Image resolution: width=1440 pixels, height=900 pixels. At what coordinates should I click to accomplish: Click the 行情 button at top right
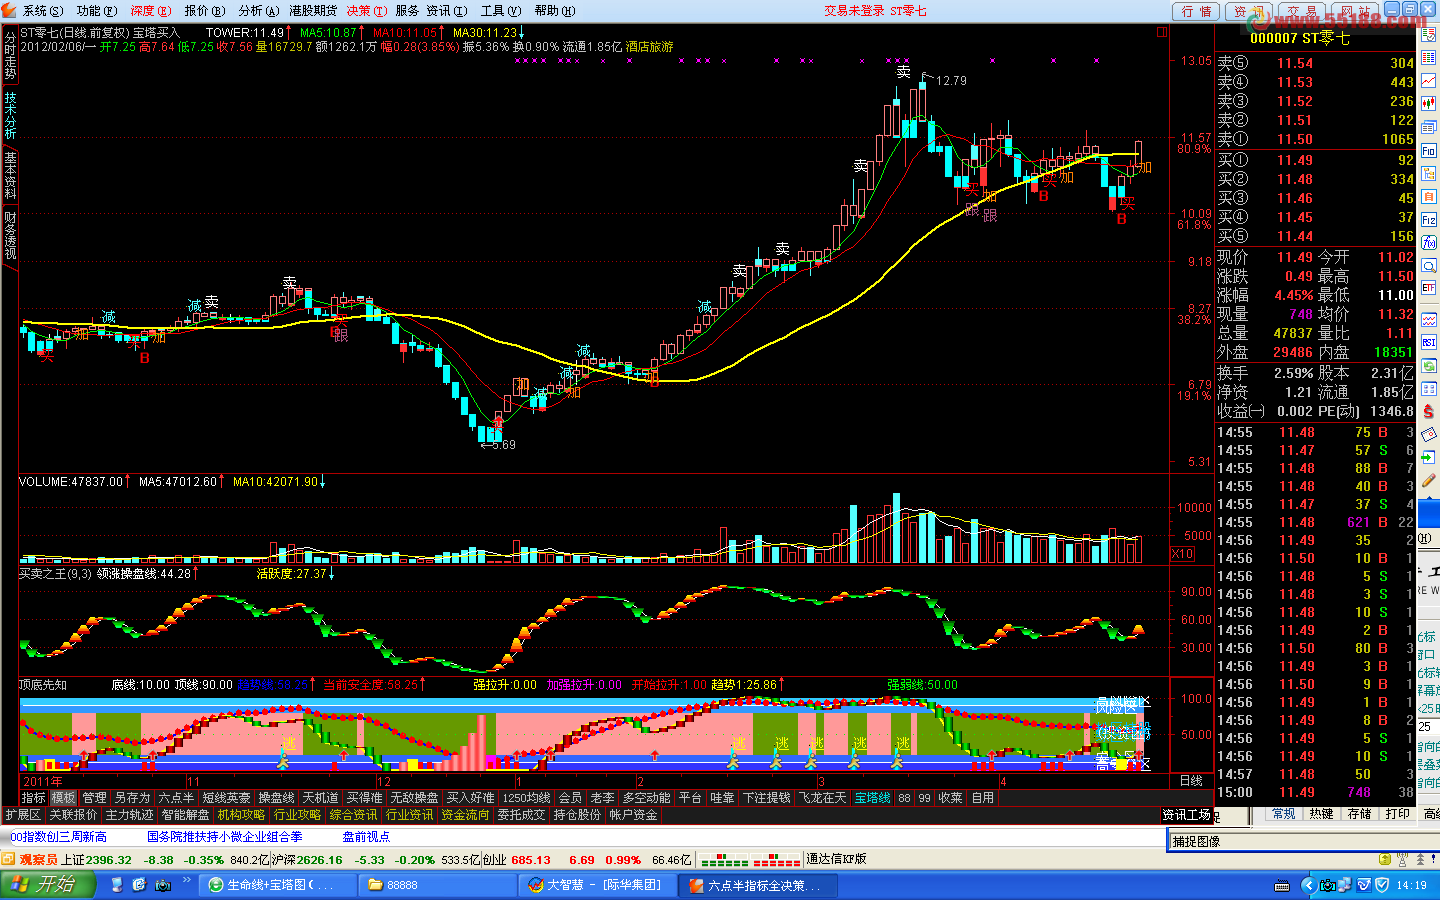[1196, 11]
